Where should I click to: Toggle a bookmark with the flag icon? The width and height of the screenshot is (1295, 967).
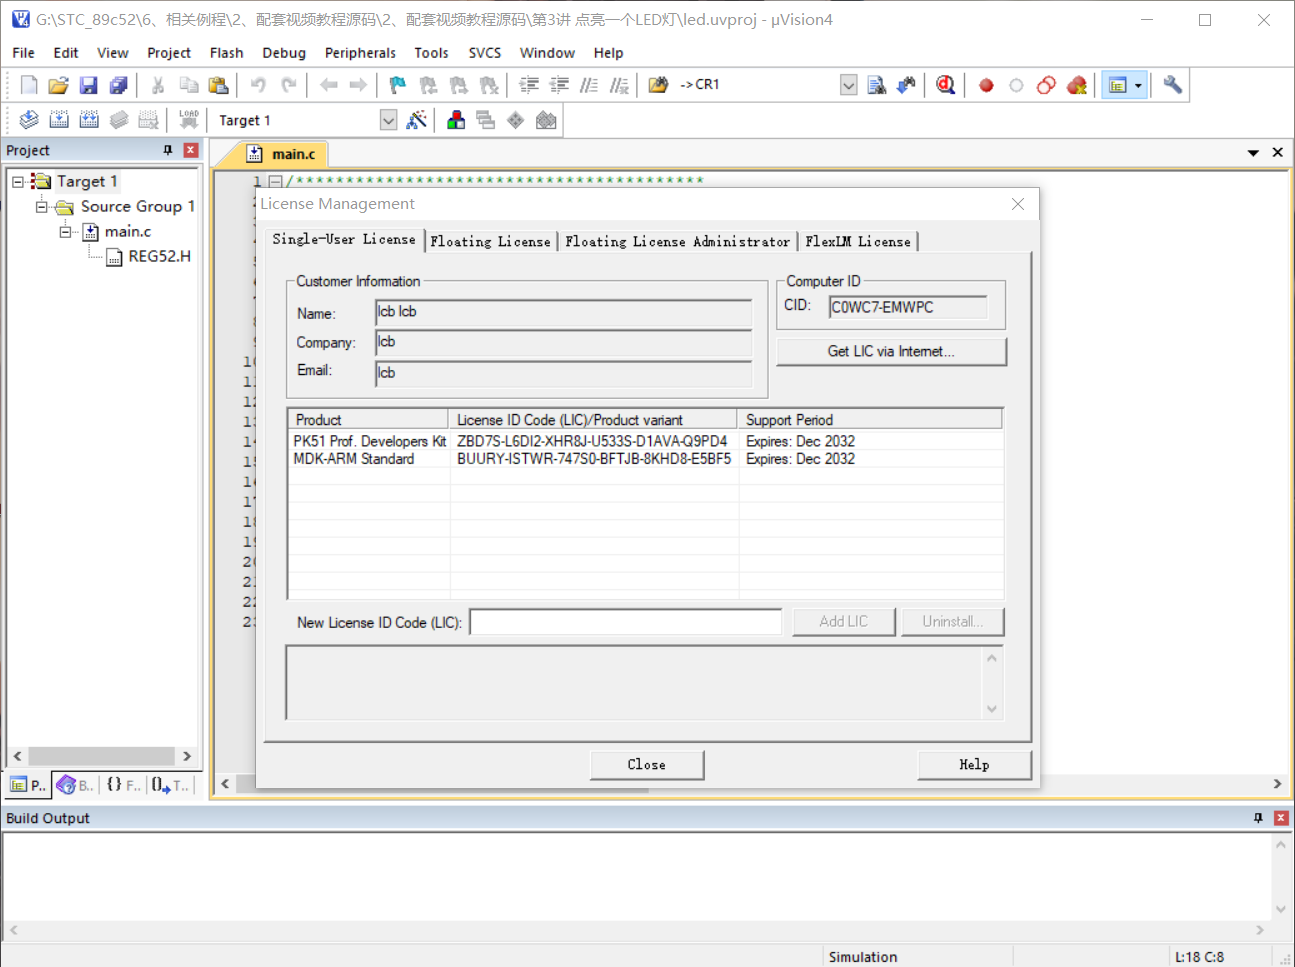(398, 85)
